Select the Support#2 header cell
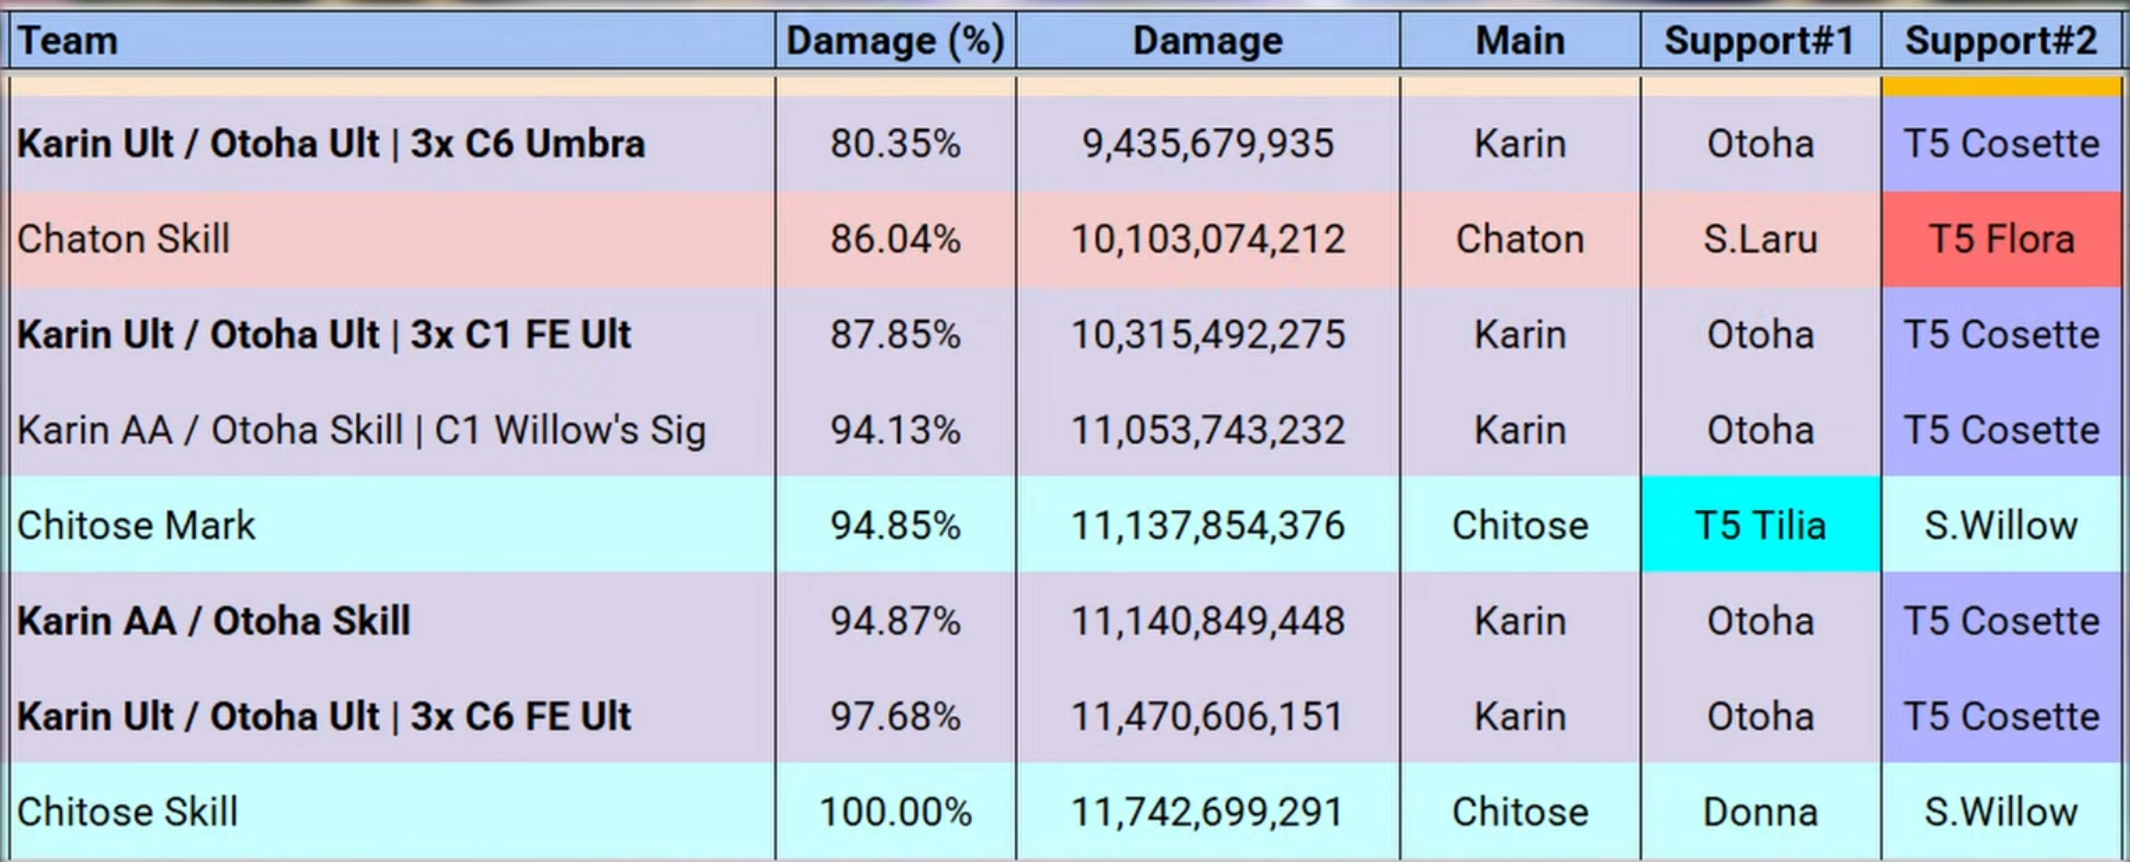The height and width of the screenshot is (862, 2130). pos(2001,41)
